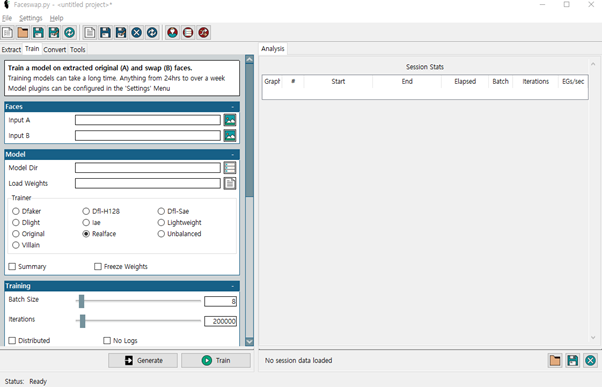Reload project with teal refresh icon
This screenshot has height=387, width=602.
pyautogui.click(x=69, y=33)
